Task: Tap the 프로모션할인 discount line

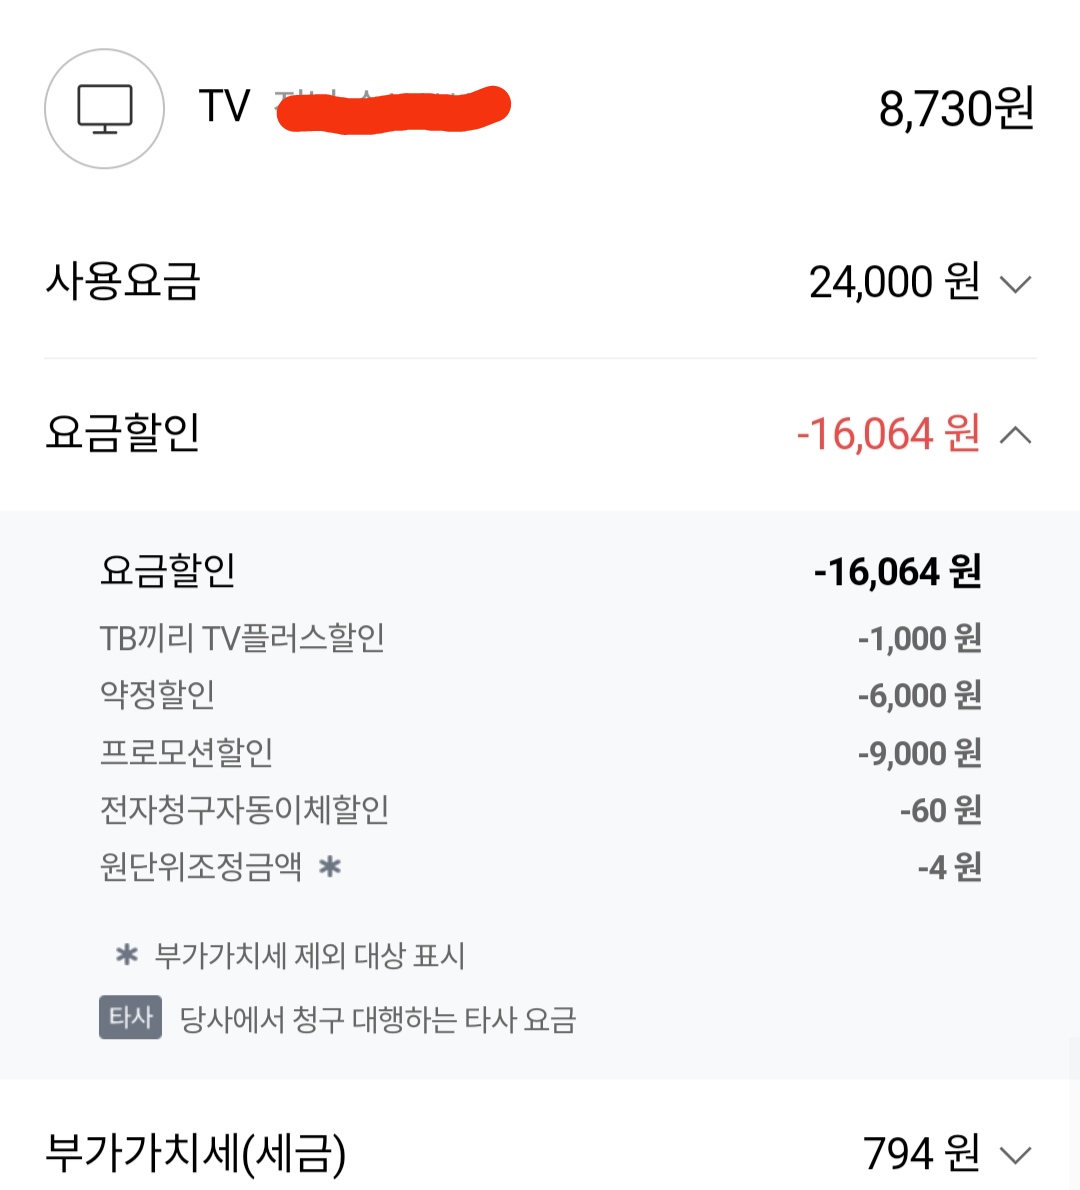Action: tap(186, 752)
